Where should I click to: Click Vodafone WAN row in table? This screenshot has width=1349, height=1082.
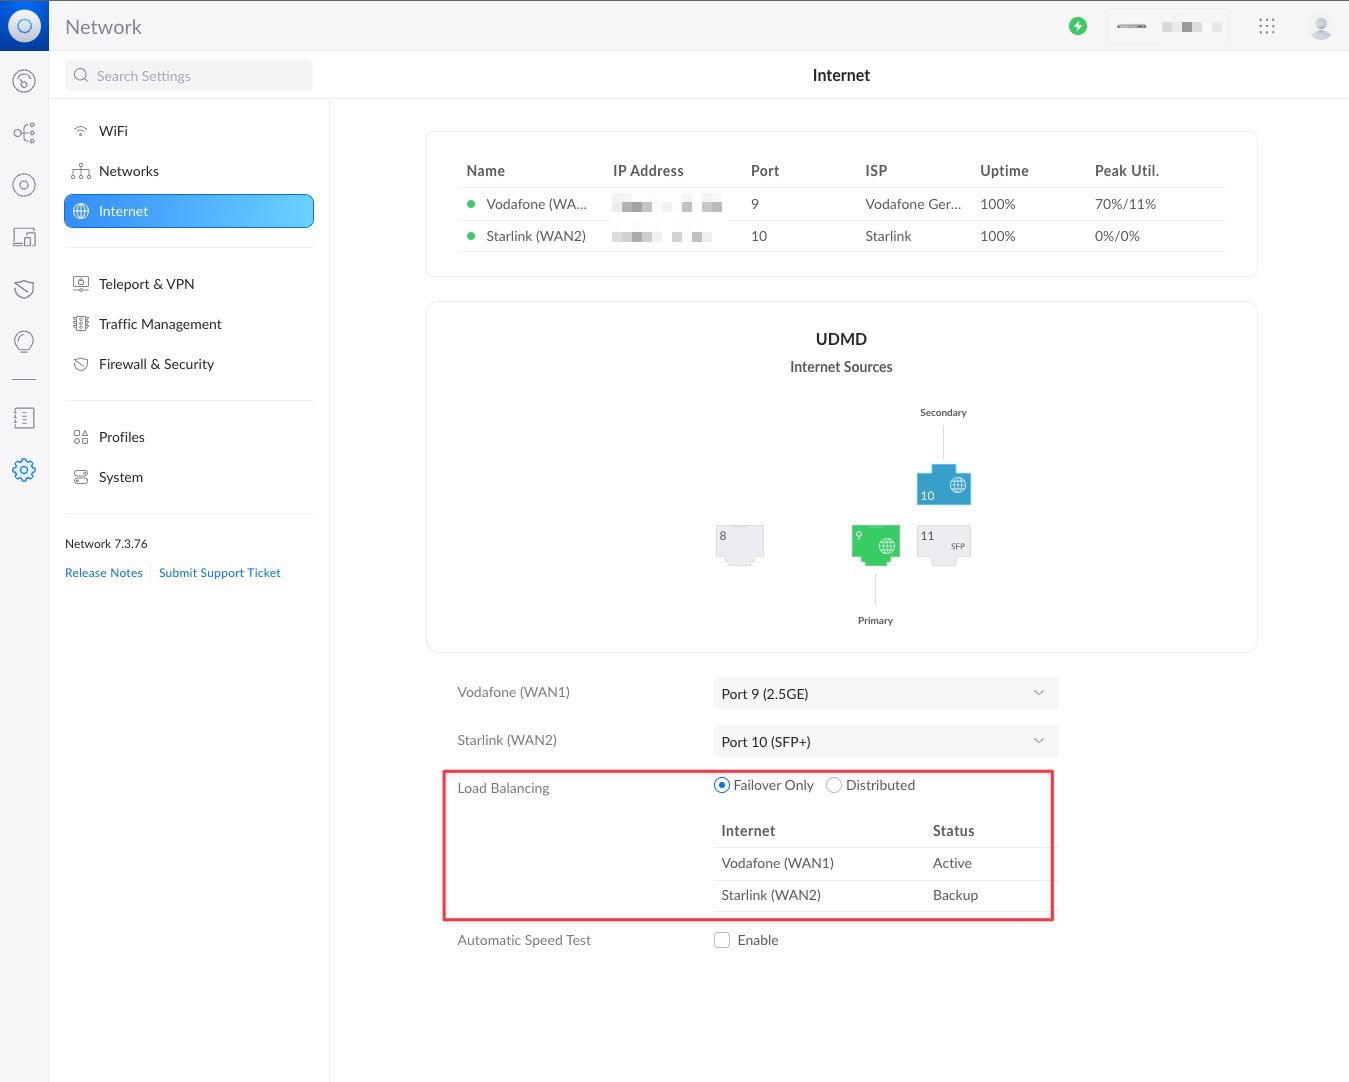841,204
